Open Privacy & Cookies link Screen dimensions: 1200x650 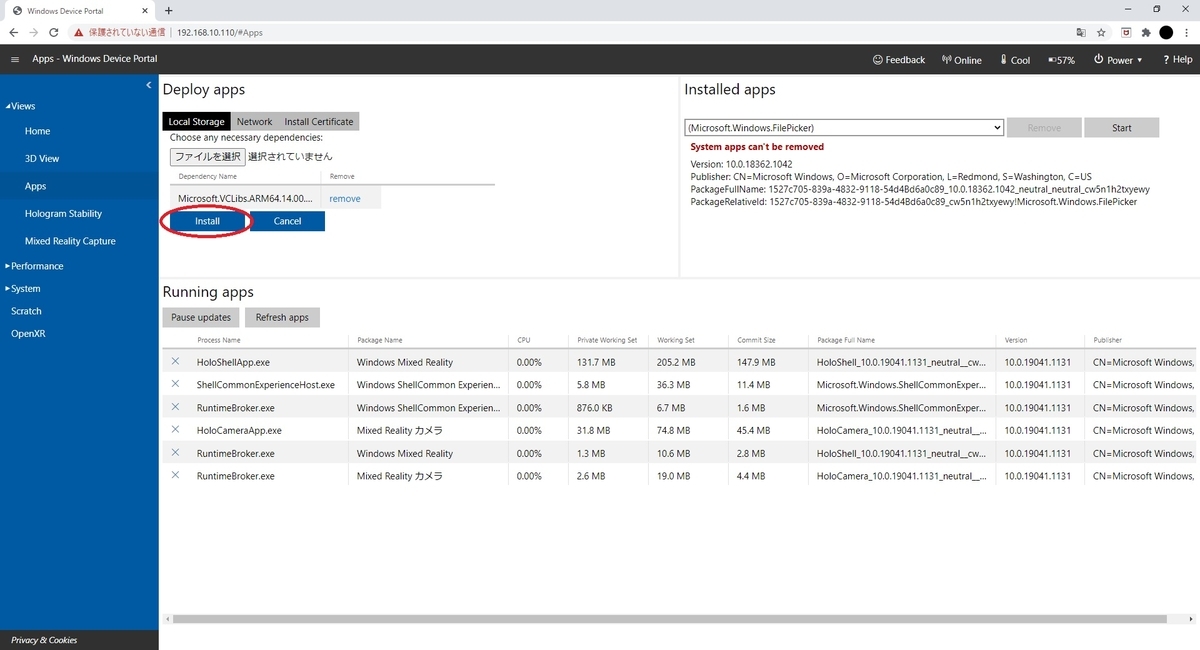tap(44, 640)
